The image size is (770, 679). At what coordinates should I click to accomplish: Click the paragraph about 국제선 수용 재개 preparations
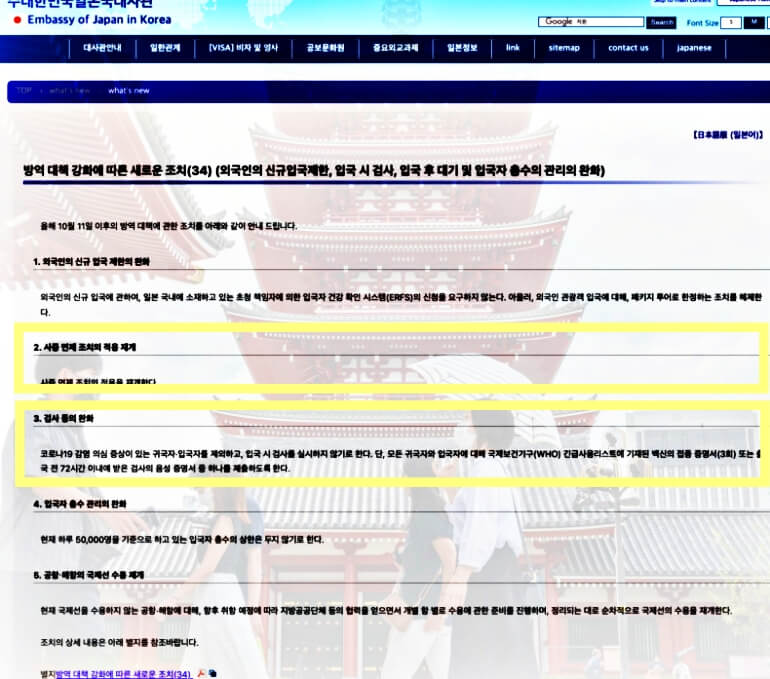(x=386, y=611)
